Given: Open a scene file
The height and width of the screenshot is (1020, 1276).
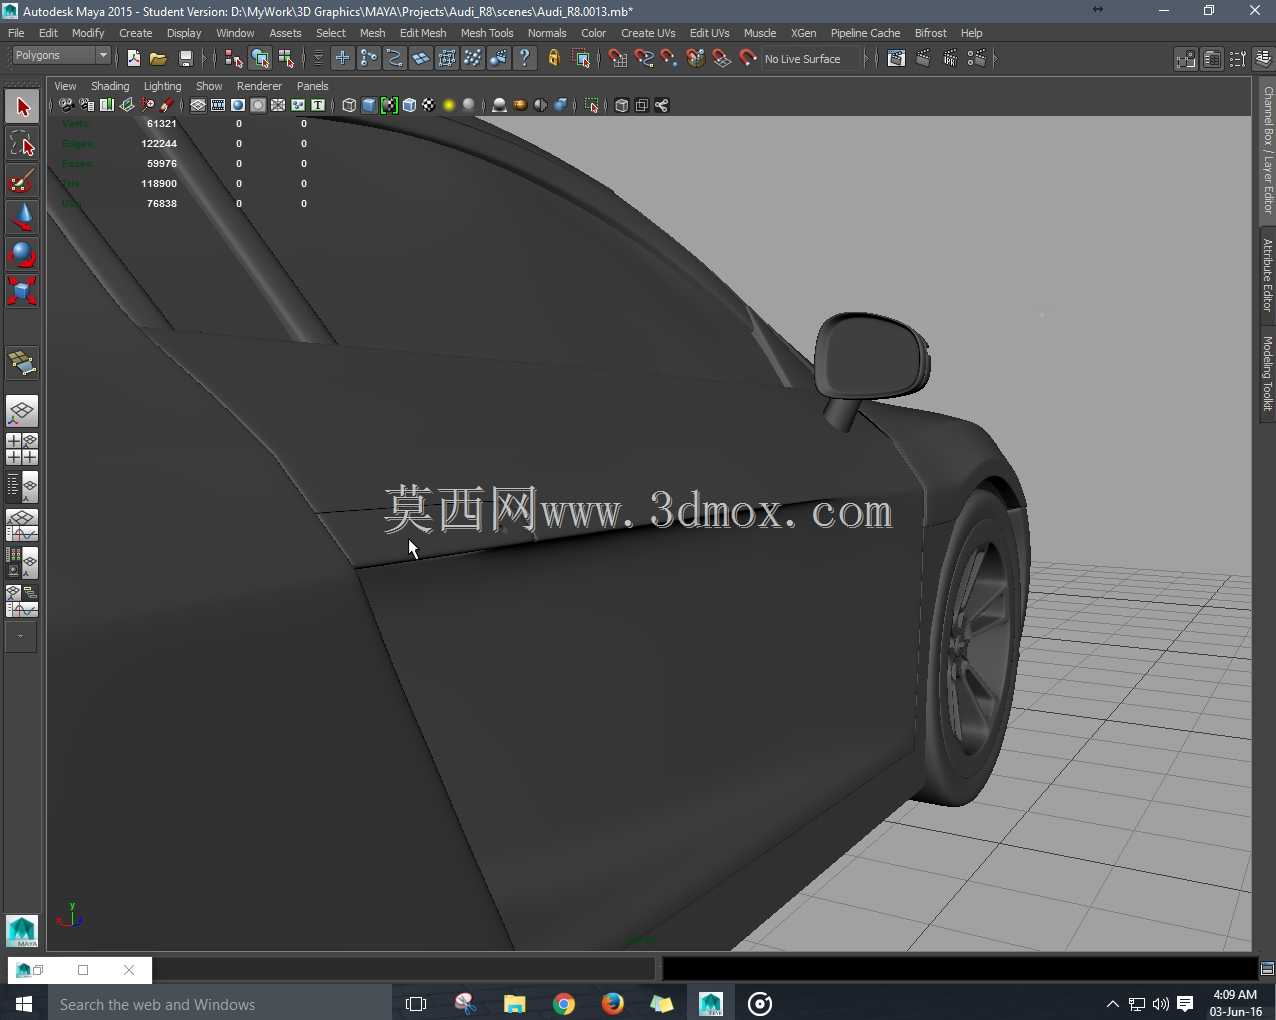Looking at the screenshot, I should [x=158, y=59].
